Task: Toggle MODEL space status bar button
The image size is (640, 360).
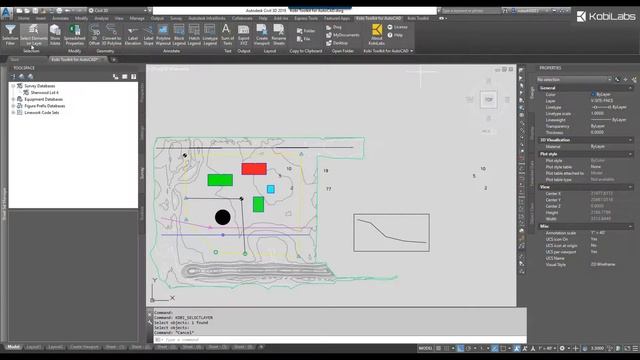Action: [x=425, y=348]
